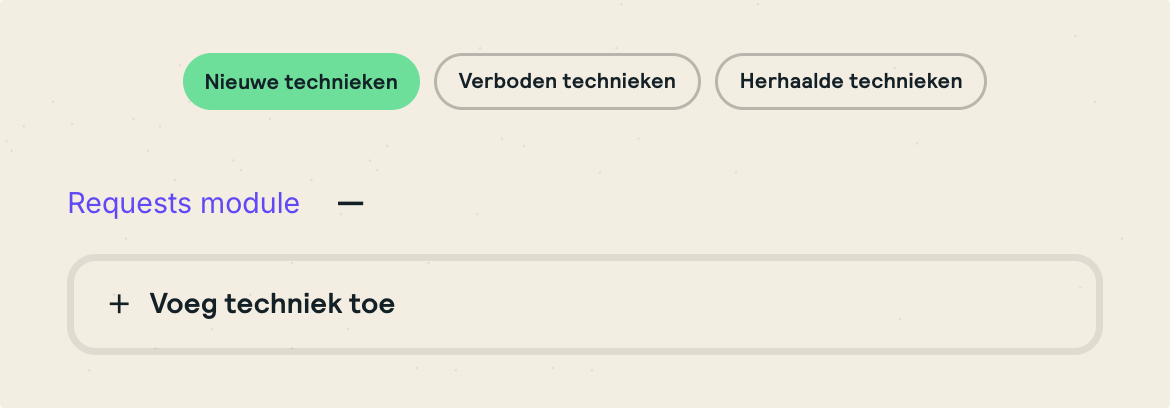The image size is (1170, 408).
Task: Activate the Herhaalde technieken filter pill
Action: (851, 81)
